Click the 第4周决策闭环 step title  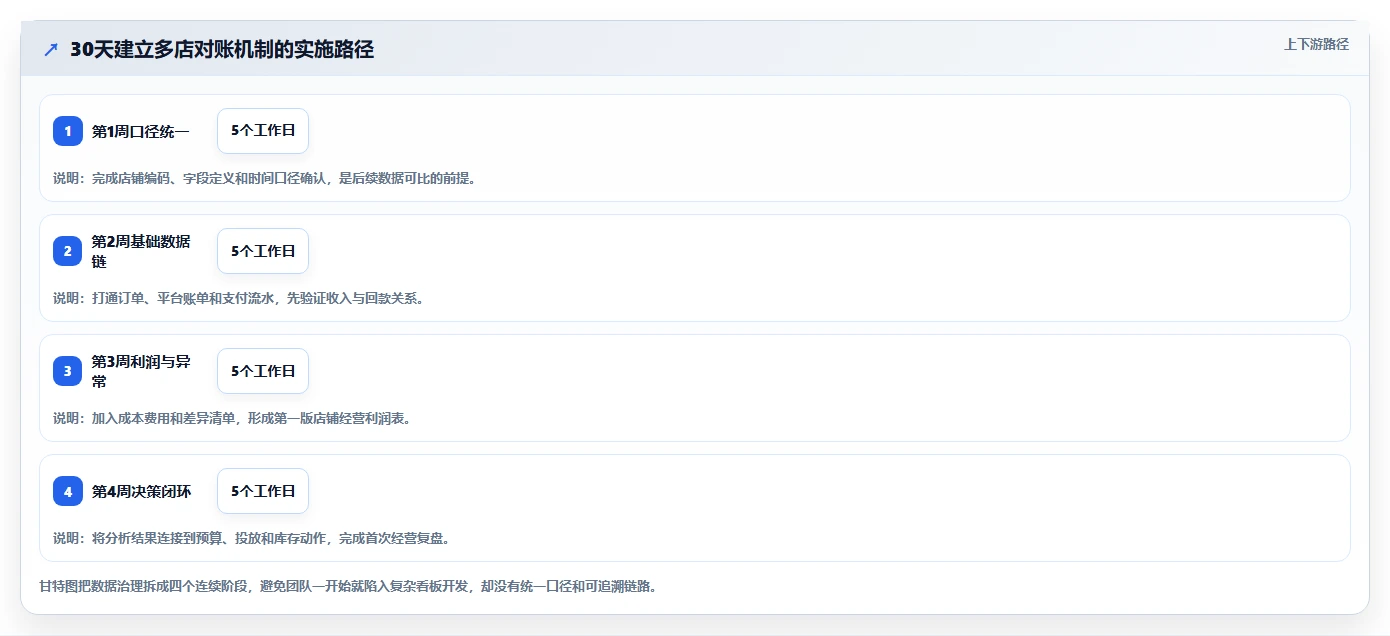tap(141, 491)
